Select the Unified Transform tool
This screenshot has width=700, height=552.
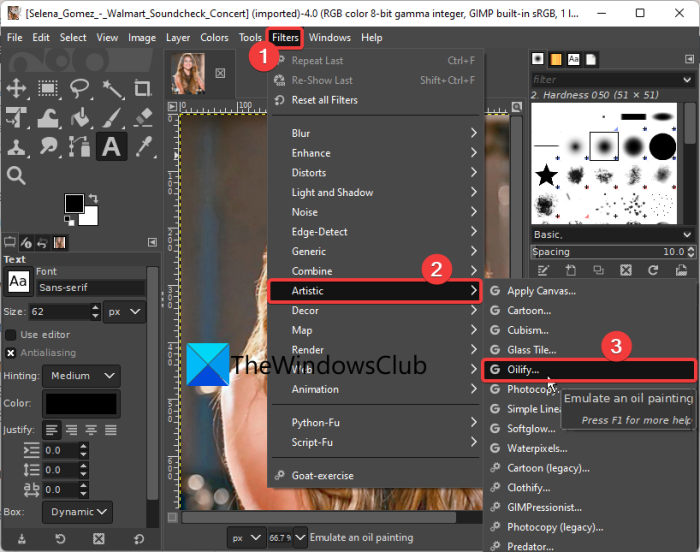click(17, 118)
